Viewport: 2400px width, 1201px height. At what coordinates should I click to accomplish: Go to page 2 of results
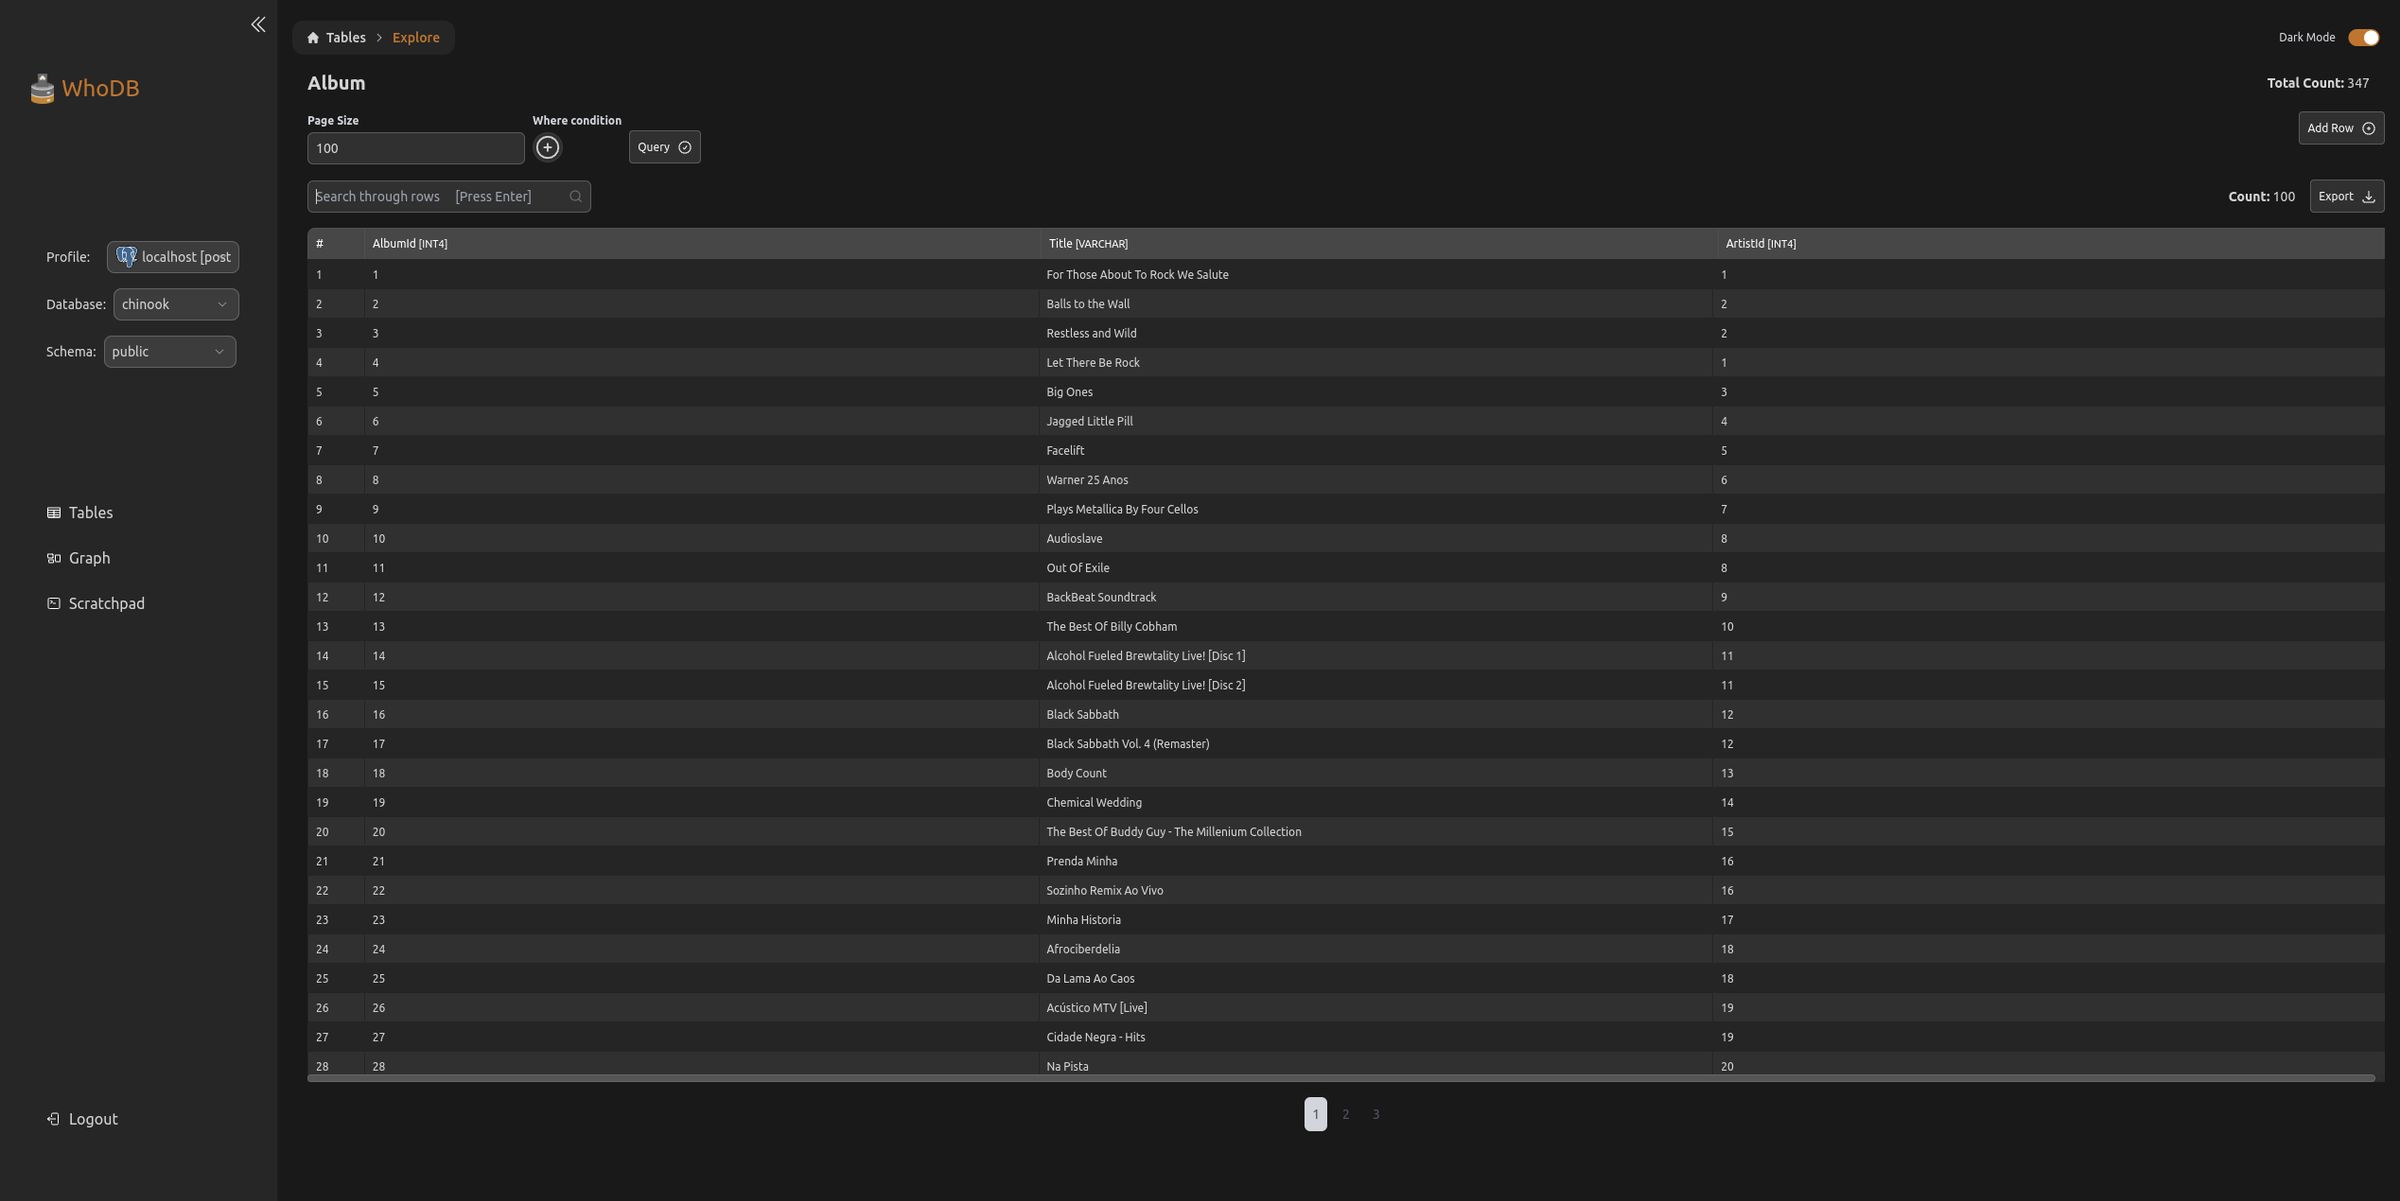[x=1345, y=1113]
